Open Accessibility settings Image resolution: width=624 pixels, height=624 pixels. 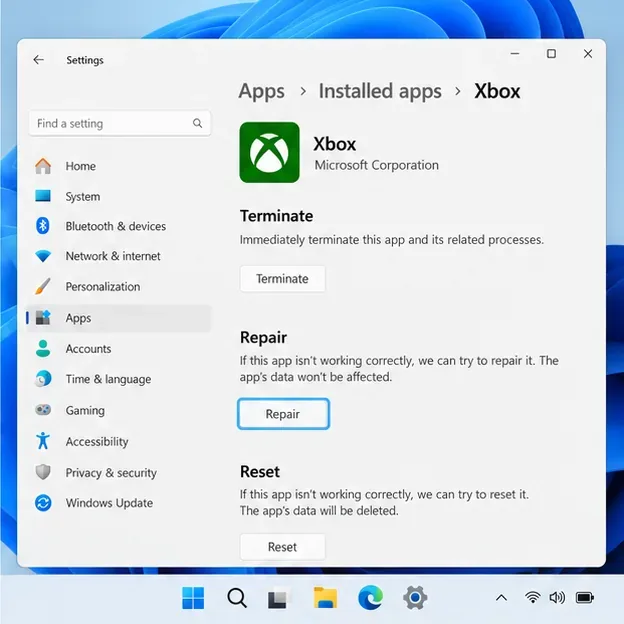[119, 441]
